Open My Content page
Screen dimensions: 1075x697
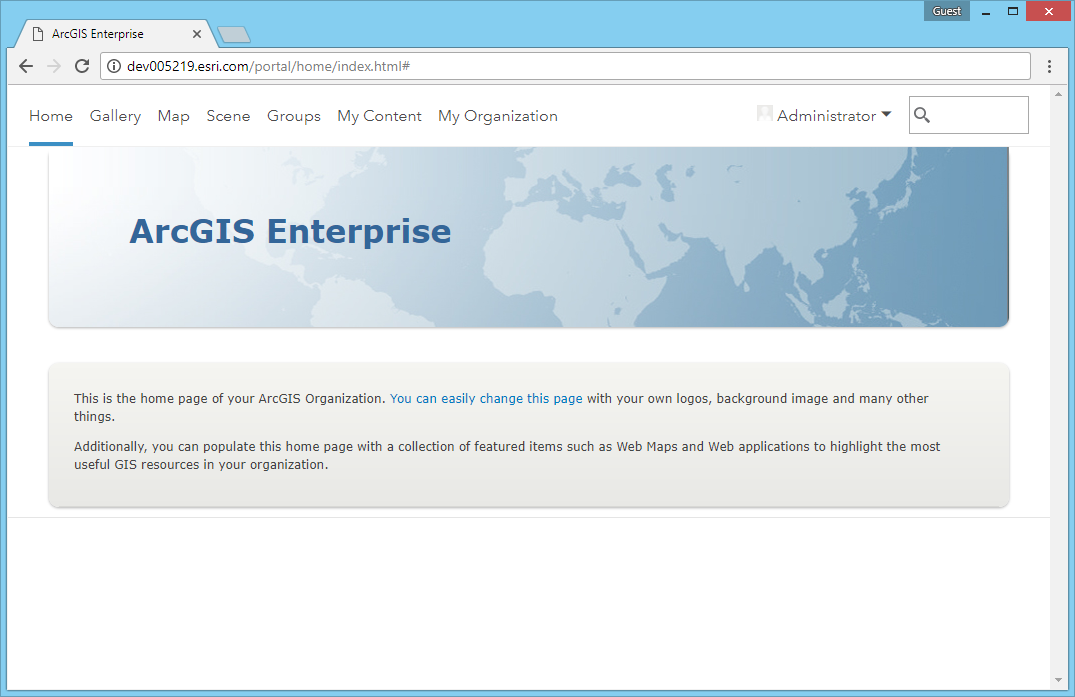pos(379,116)
